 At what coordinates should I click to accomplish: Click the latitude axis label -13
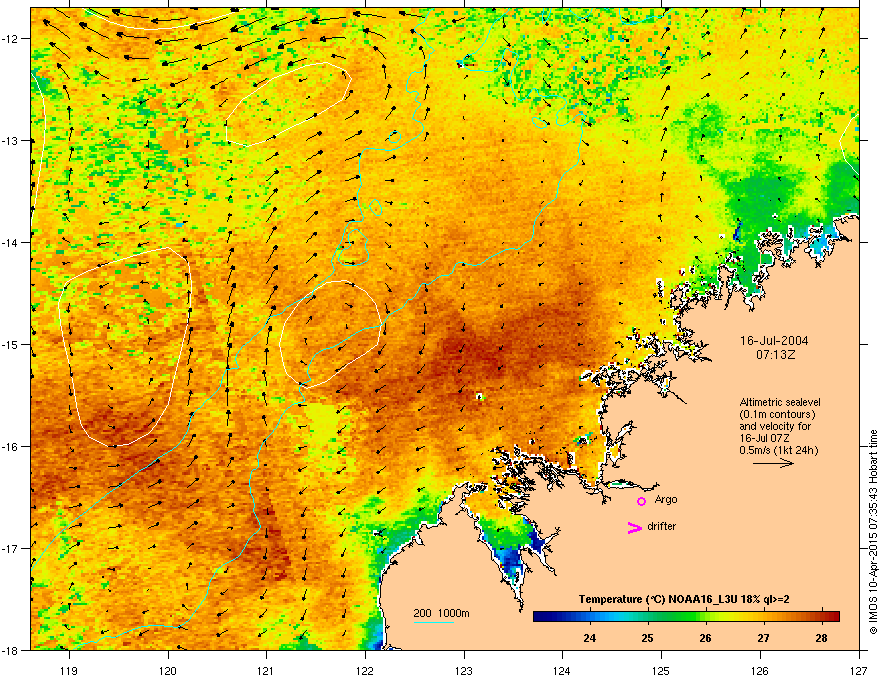pyautogui.click(x=11, y=141)
